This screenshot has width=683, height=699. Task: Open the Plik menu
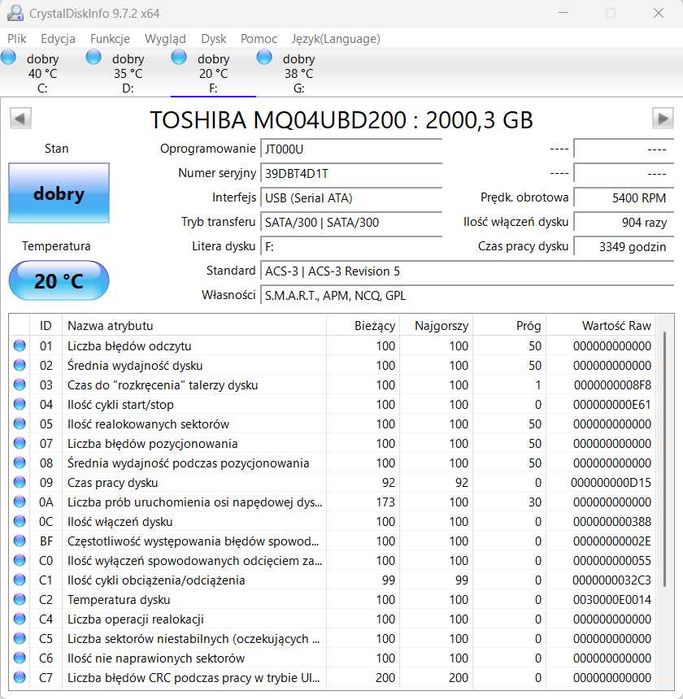[17, 39]
